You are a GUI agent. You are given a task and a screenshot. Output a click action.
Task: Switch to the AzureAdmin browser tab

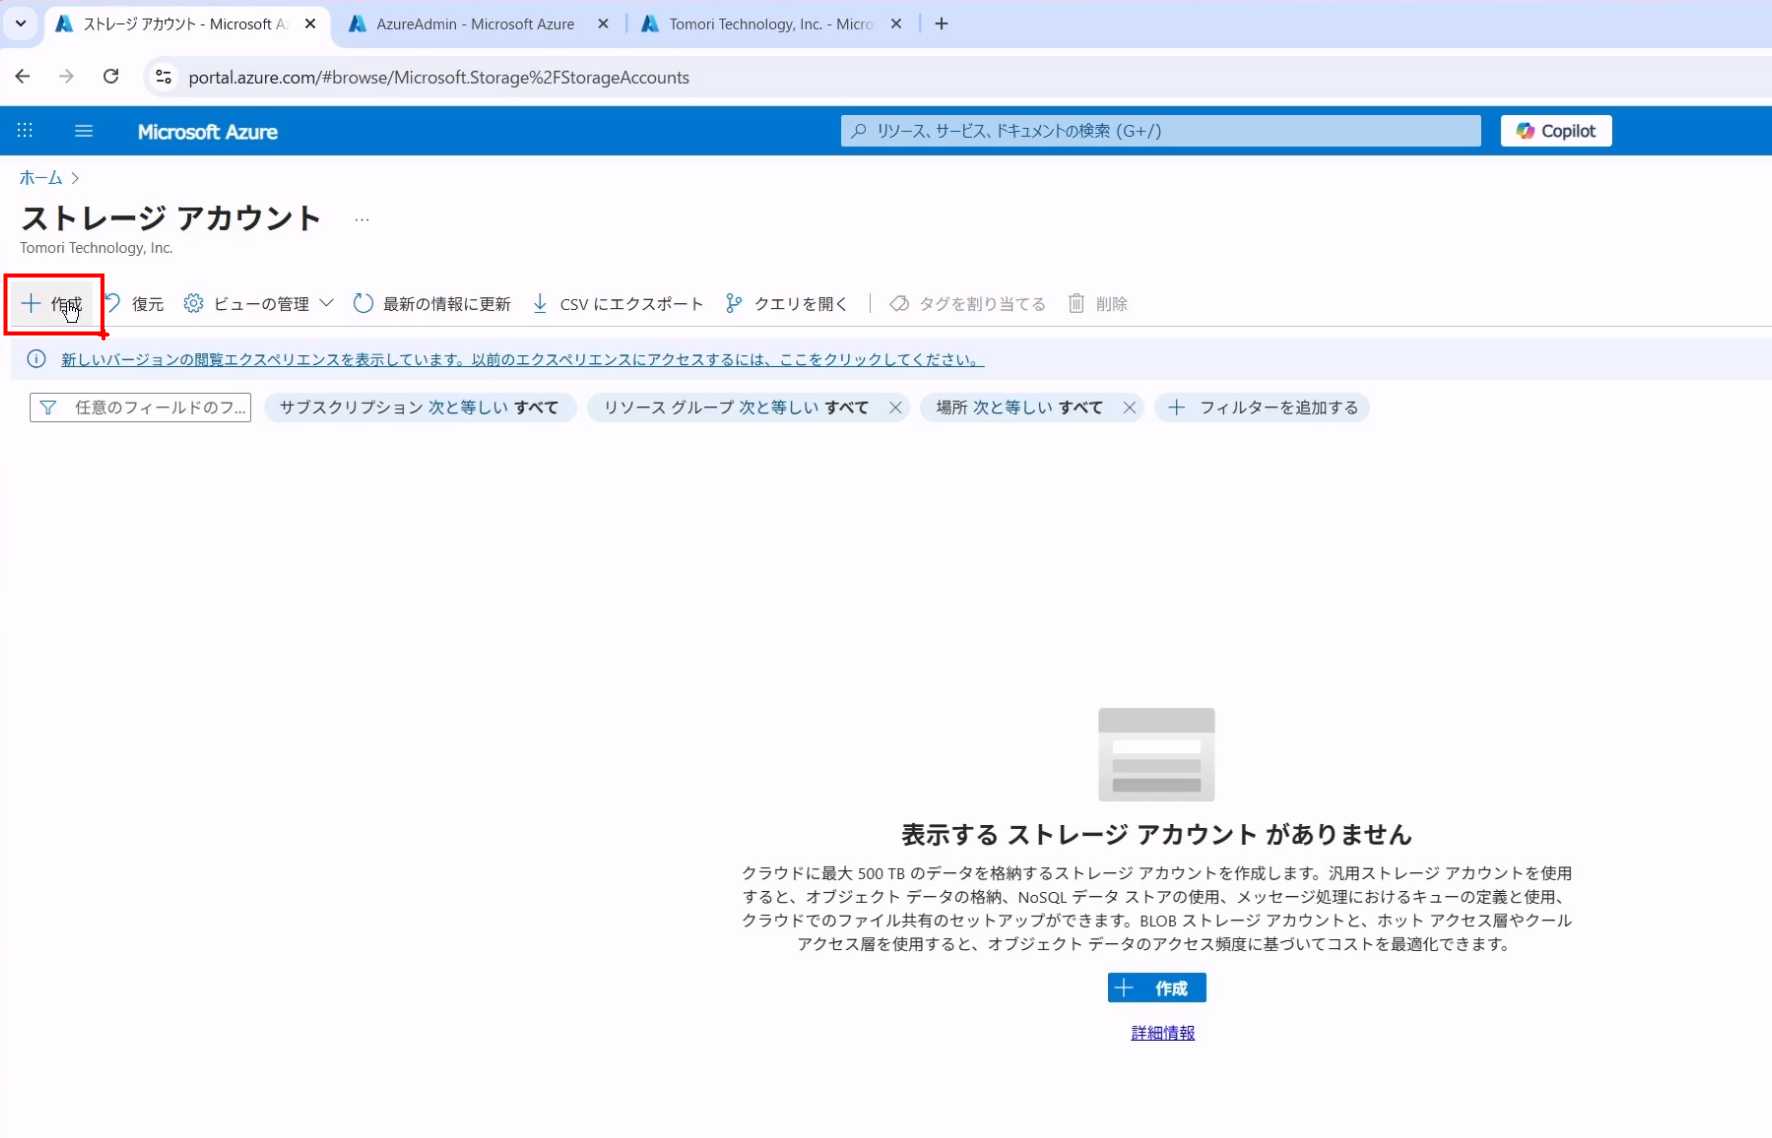[474, 24]
